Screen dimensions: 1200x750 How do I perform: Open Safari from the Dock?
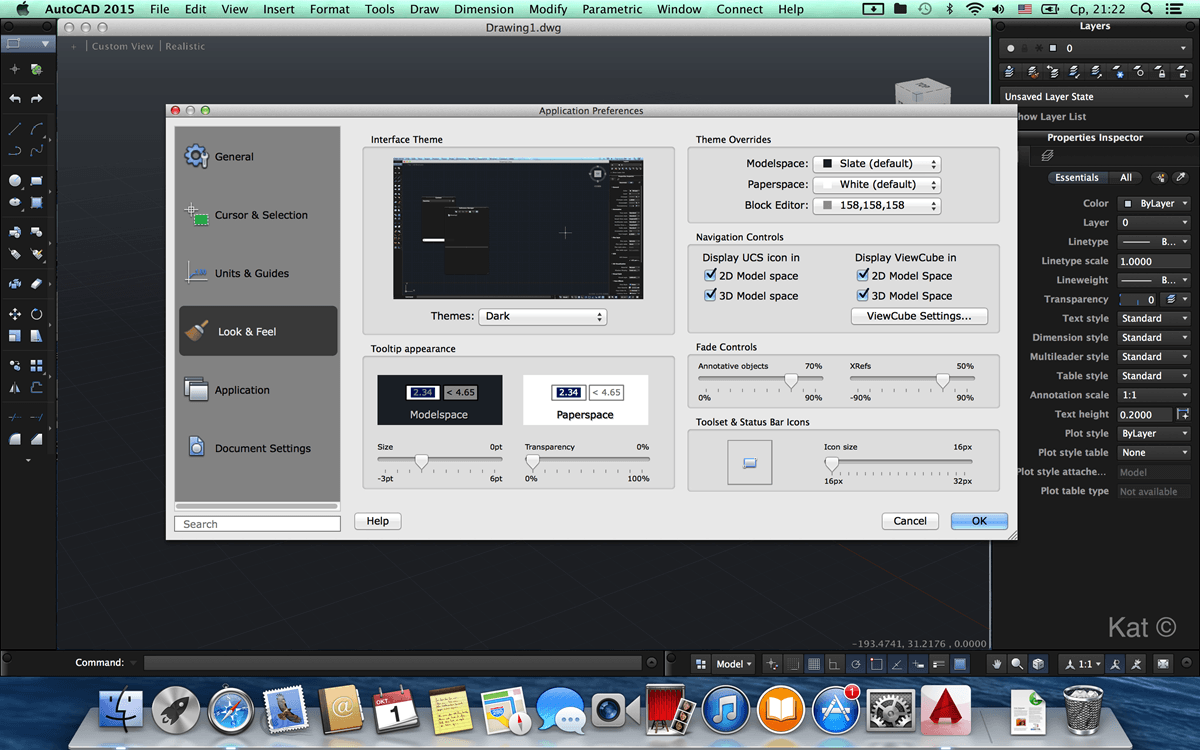(231, 711)
